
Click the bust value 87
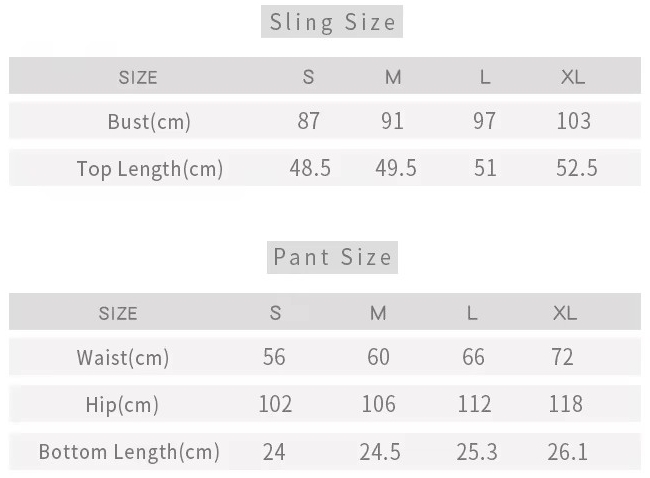click(309, 121)
